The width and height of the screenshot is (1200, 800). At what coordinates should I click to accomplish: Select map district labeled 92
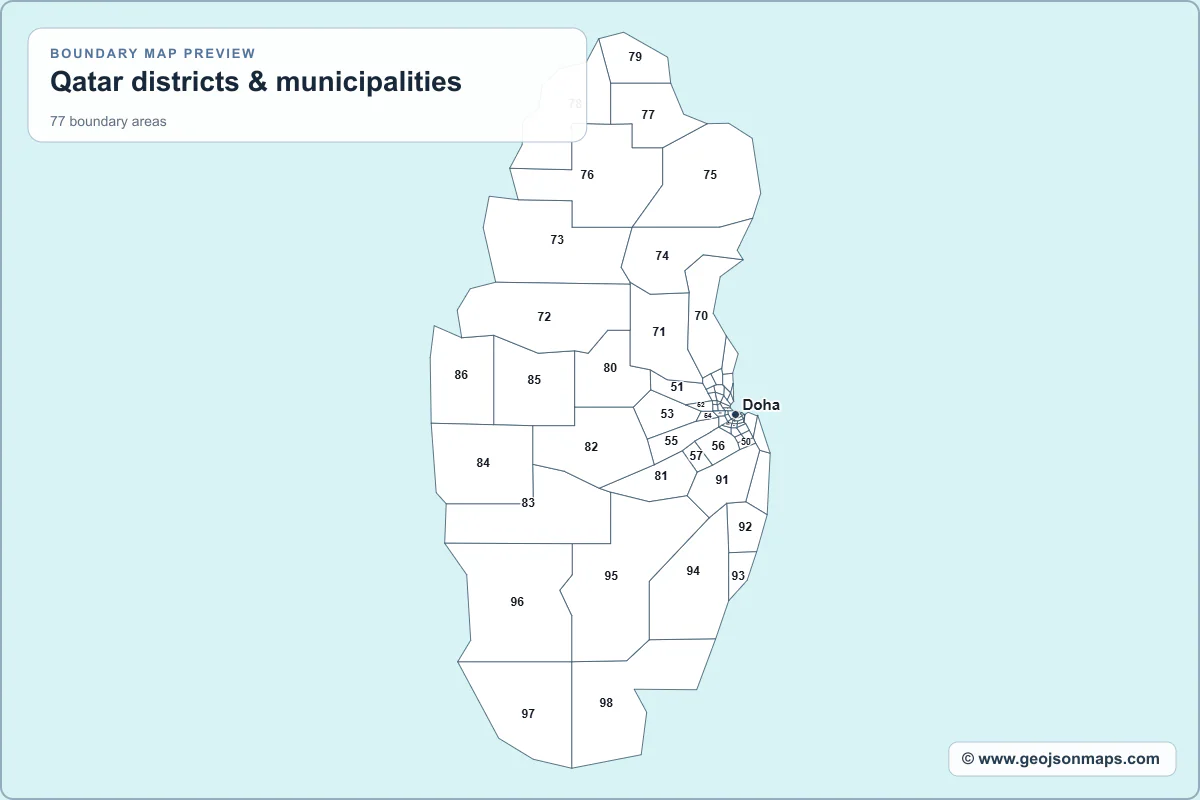tap(745, 527)
